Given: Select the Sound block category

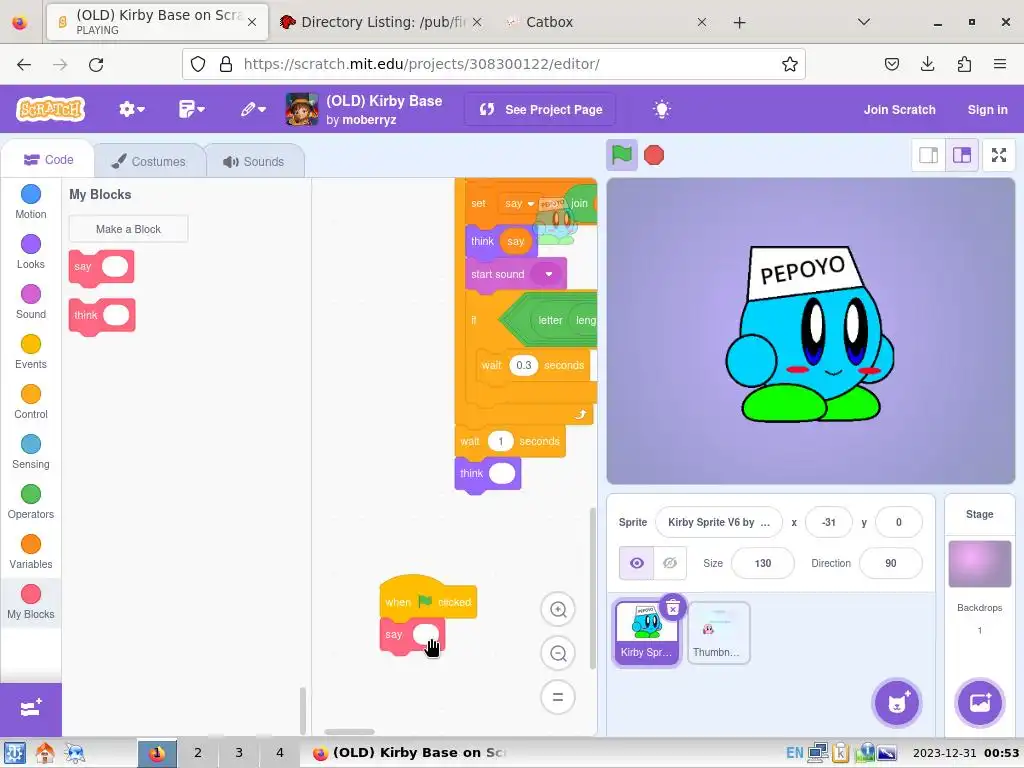Looking at the screenshot, I should 31,302.
